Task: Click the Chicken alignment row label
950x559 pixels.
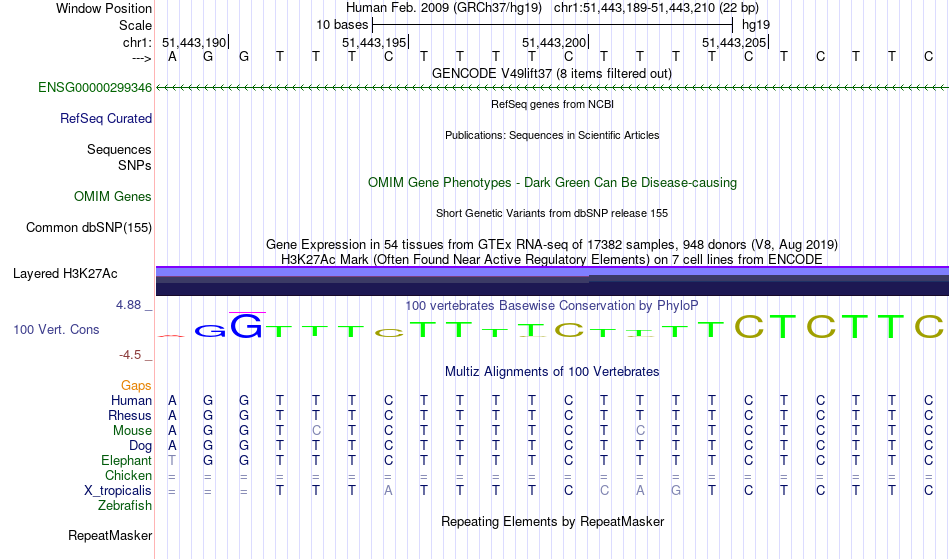Action: click(x=128, y=475)
